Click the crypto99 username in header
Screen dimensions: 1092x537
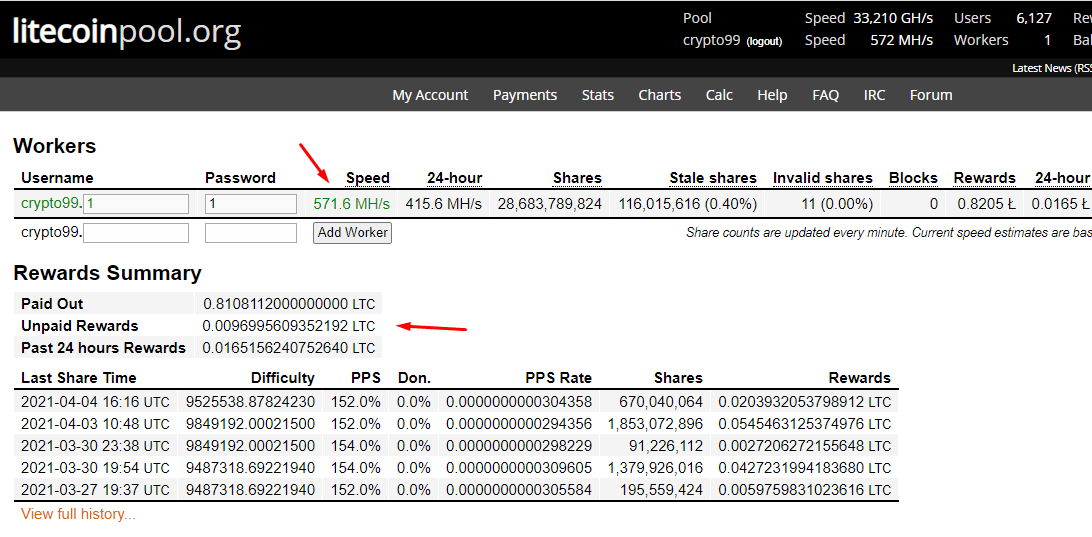click(712, 40)
